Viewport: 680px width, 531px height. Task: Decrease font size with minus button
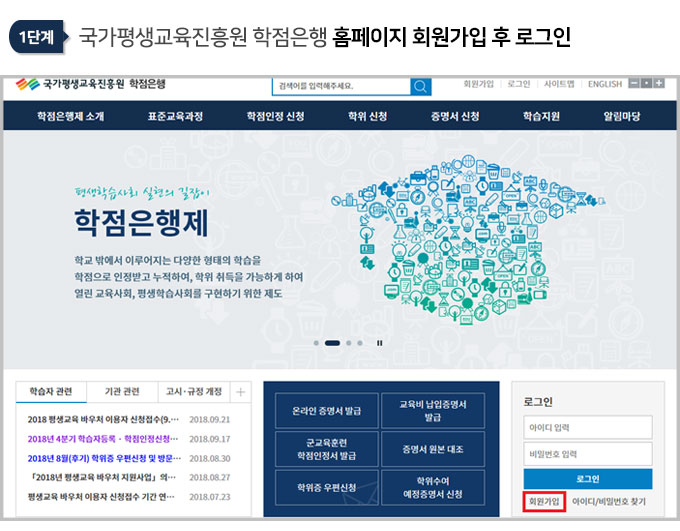point(634,83)
